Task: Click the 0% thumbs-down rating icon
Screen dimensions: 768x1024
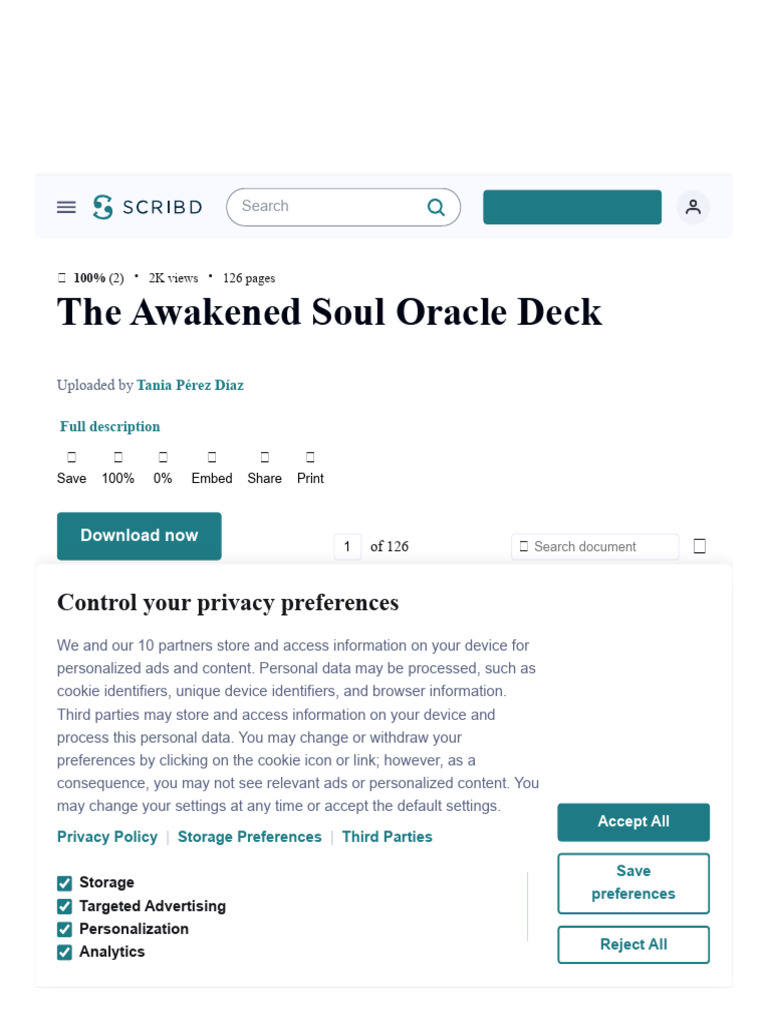Action: pos(163,457)
